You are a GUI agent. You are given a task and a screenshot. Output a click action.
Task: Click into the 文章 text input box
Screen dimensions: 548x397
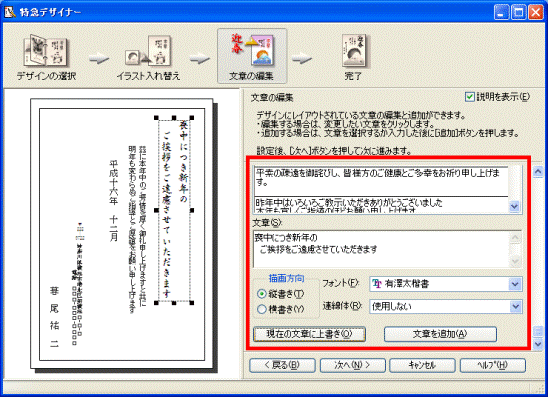click(x=381, y=249)
